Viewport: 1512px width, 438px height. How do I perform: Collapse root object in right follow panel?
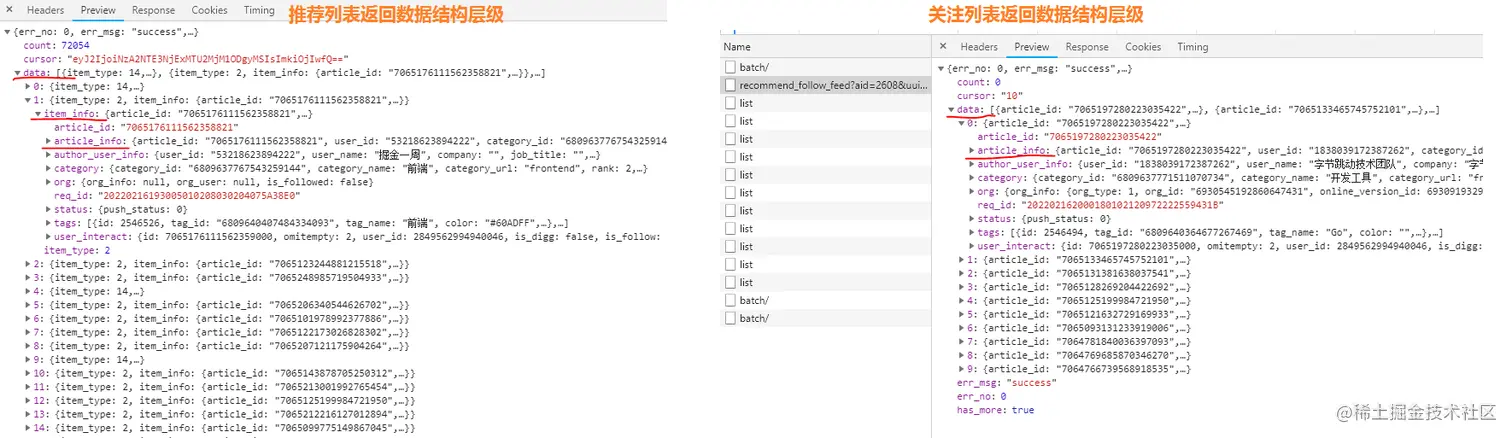[x=941, y=69]
